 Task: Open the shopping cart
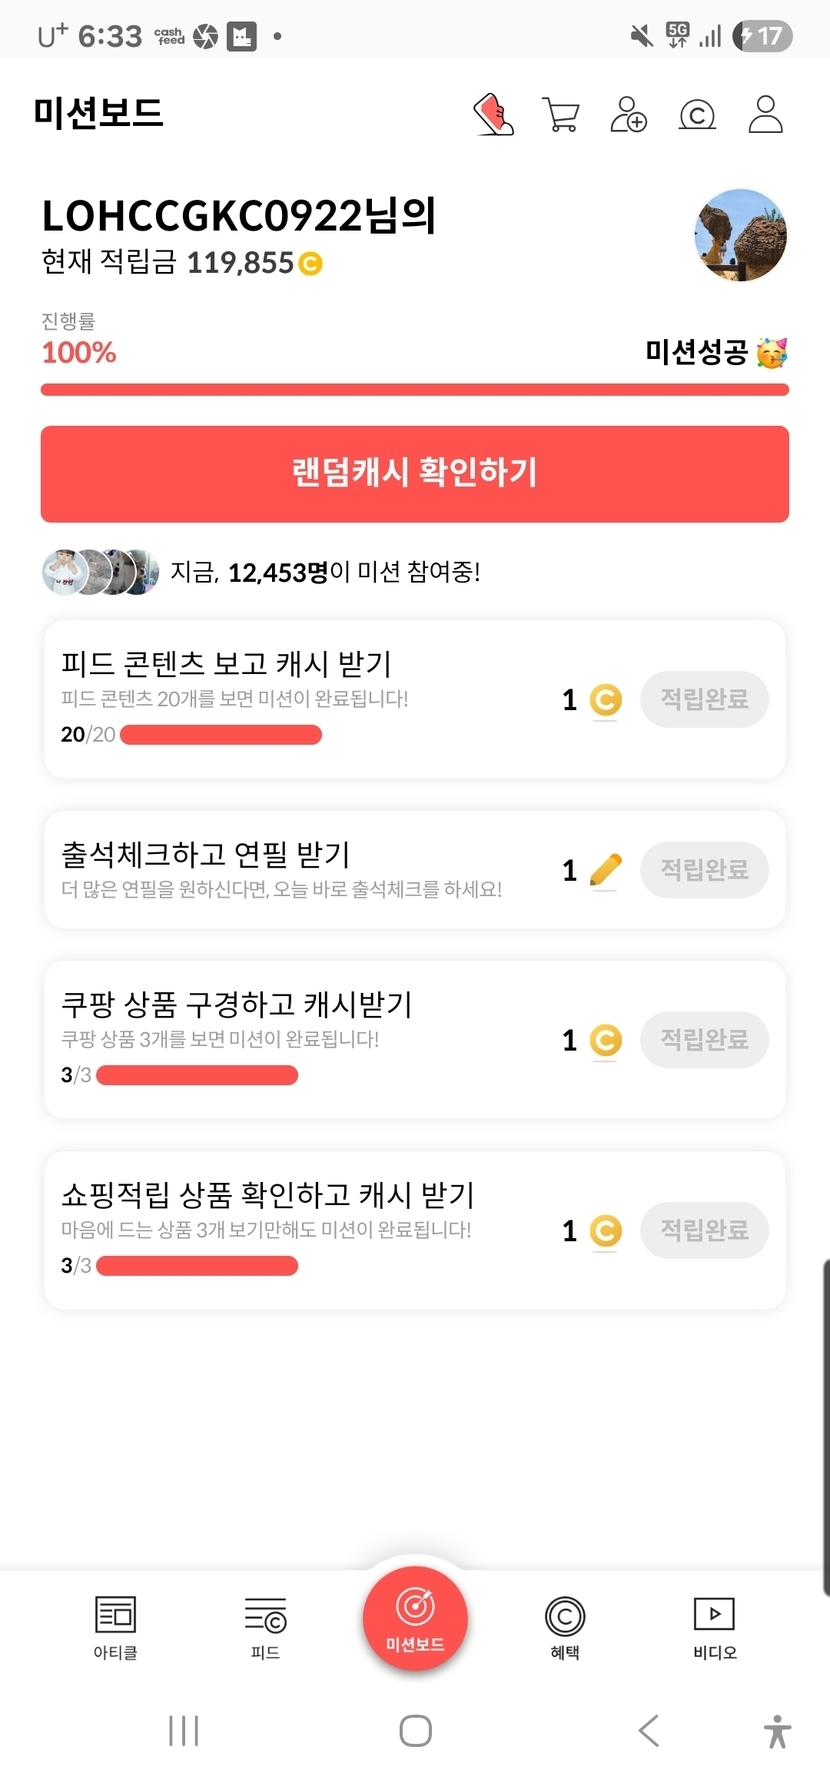(x=561, y=115)
